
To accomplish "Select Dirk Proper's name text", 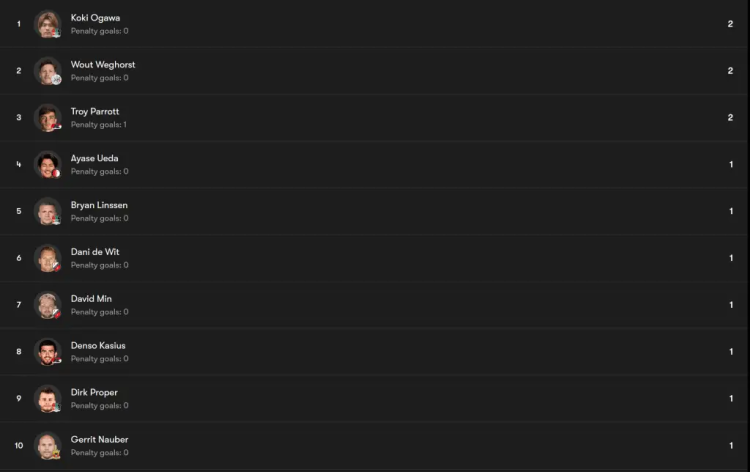I will pyautogui.click(x=94, y=393).
